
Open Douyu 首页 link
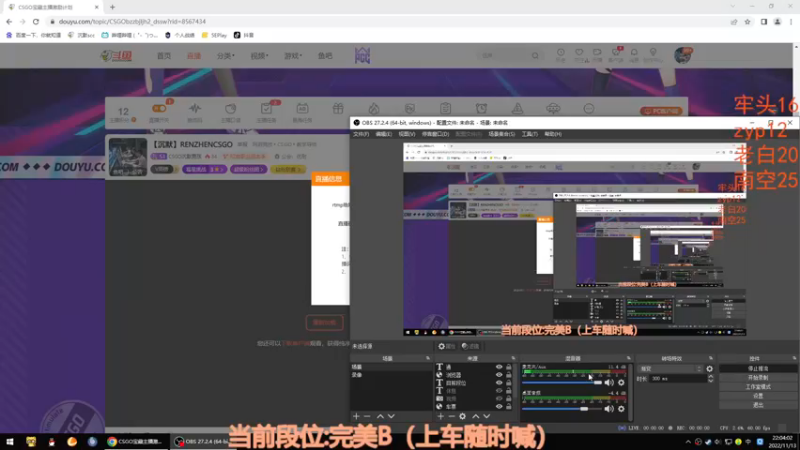coord(164,56)
